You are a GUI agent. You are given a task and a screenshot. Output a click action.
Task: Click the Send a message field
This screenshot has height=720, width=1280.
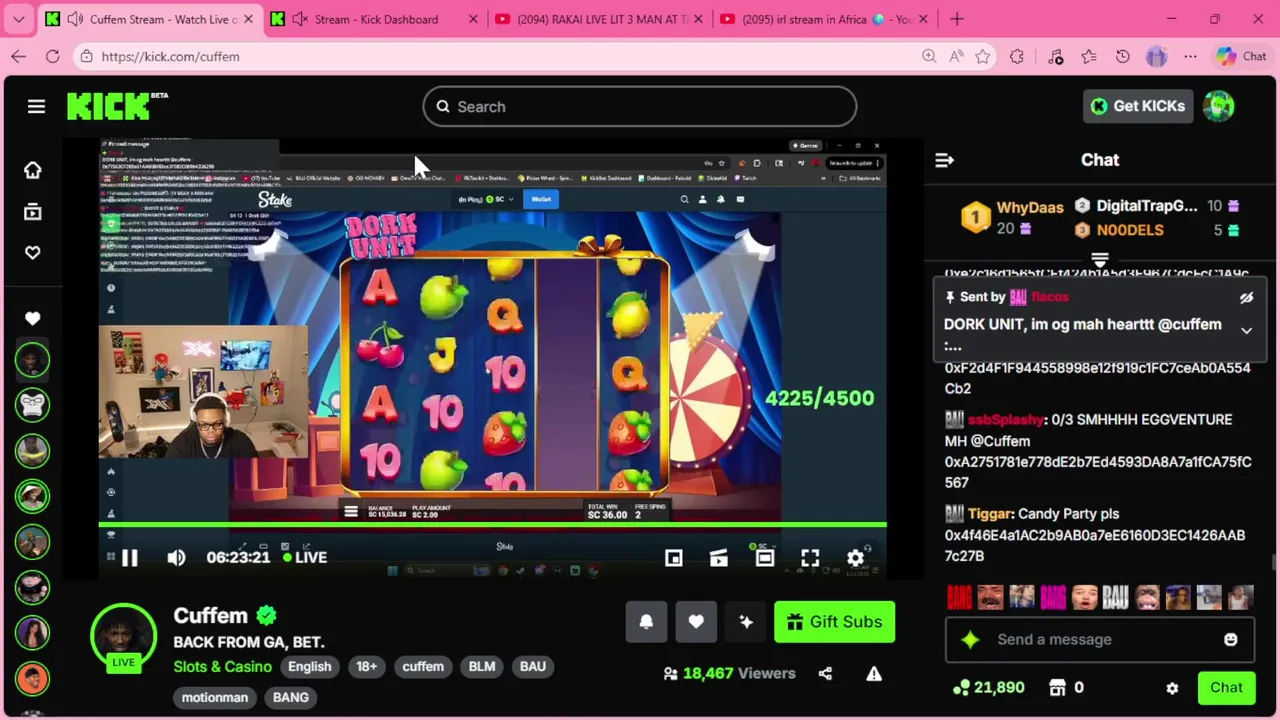coord(1100,640)
